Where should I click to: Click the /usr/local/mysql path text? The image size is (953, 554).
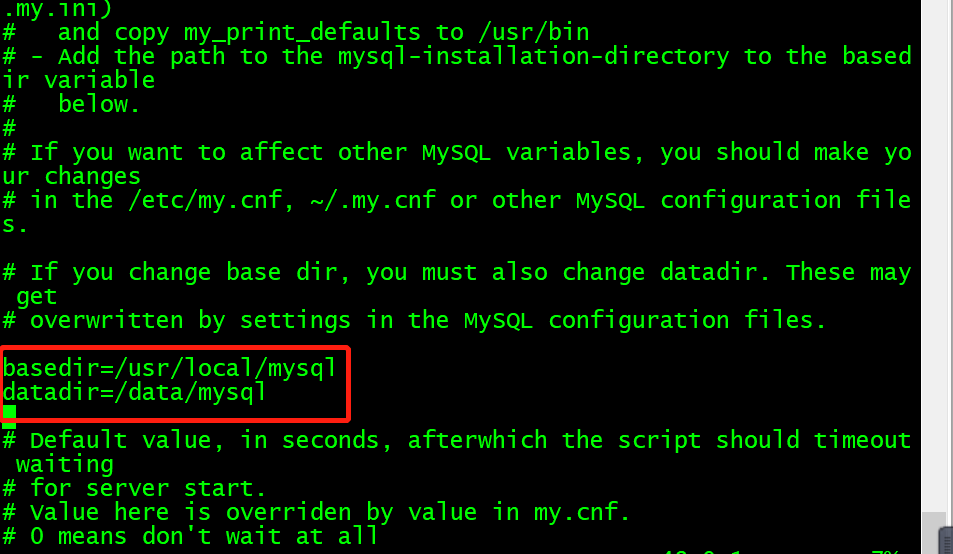point(225,368)
